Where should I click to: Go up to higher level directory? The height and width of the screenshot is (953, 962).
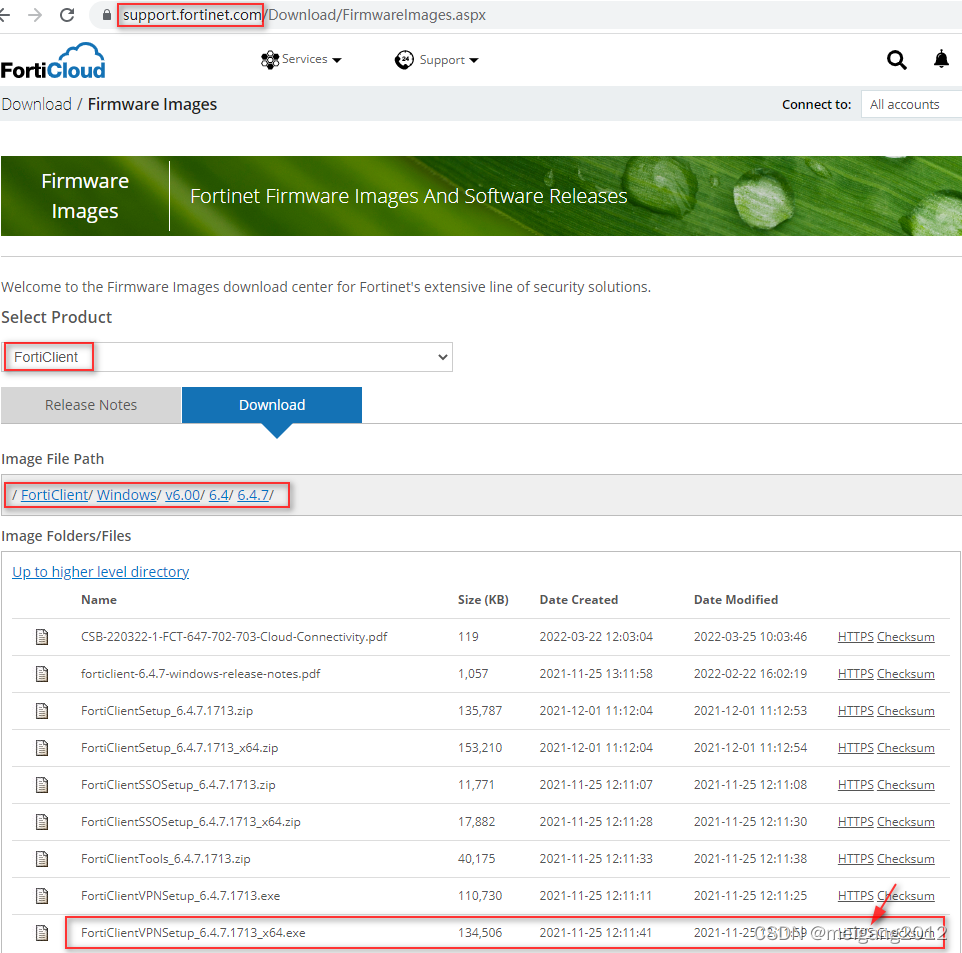point(101,572)
